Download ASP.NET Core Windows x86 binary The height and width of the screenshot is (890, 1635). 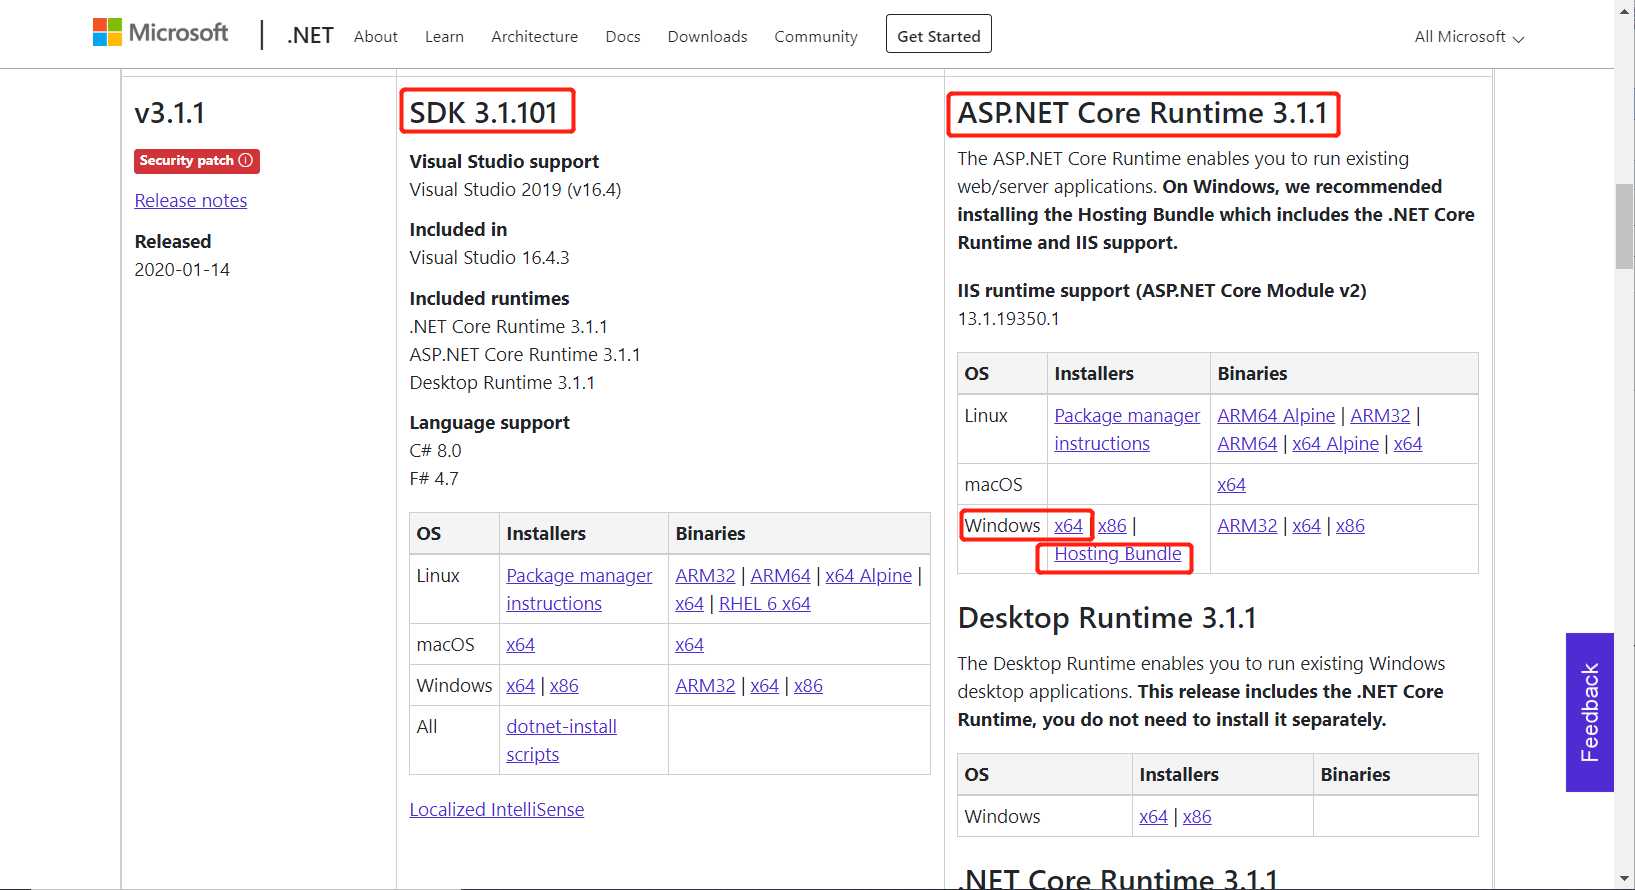click(x=1350, y=525)
